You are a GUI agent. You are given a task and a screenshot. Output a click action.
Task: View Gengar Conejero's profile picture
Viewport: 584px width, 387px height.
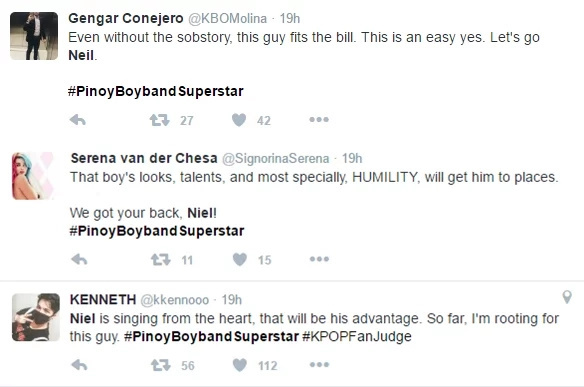click(34, 36)
